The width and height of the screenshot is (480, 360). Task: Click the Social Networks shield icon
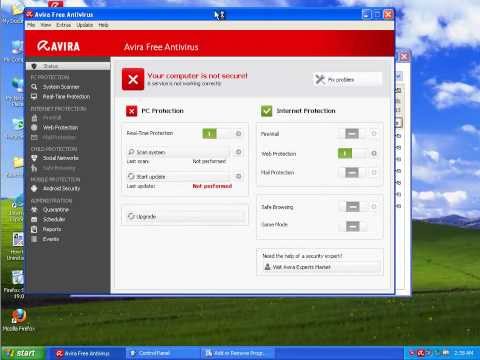tap(34, 158)
